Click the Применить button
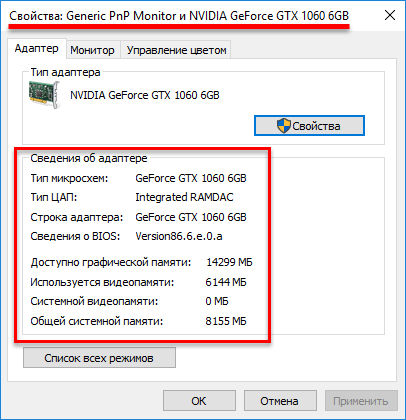 click(361, 401)
